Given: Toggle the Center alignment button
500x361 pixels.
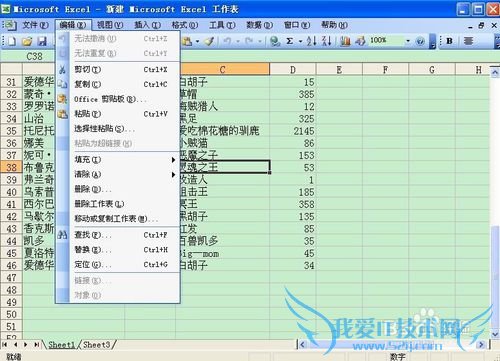Looking at the screenshot, I should pyautogui.click(x=468, y=41).
